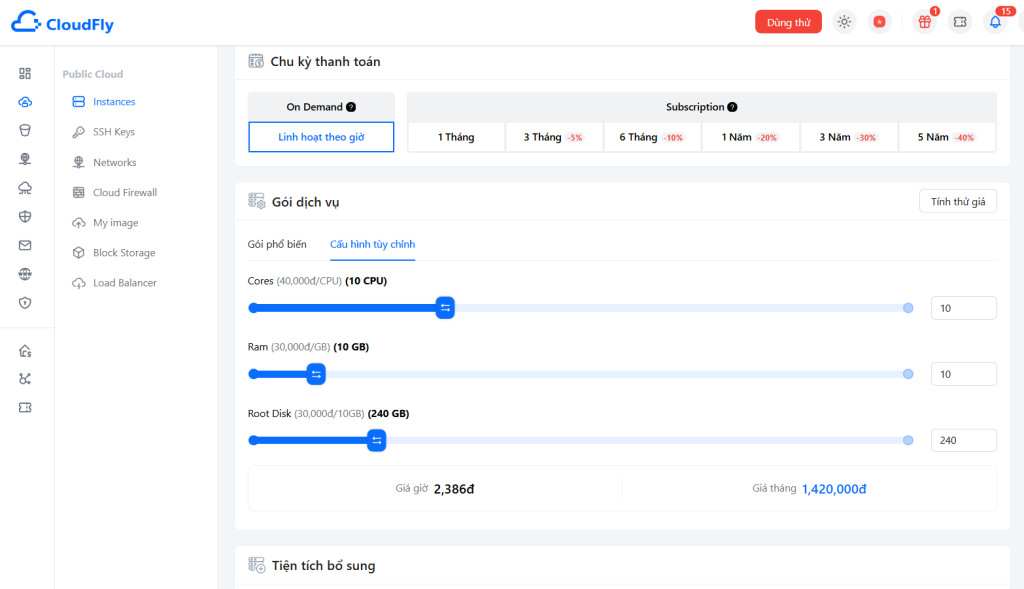Select the 1 Năm subscription period
The height and width of the screenshot is (589, 1024).
pos(750,137)
